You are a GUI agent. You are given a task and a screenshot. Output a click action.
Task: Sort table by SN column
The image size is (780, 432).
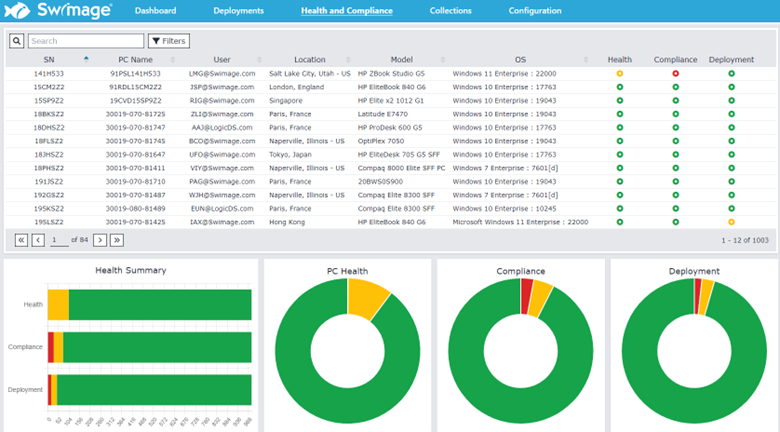click(x=50, y=60)
